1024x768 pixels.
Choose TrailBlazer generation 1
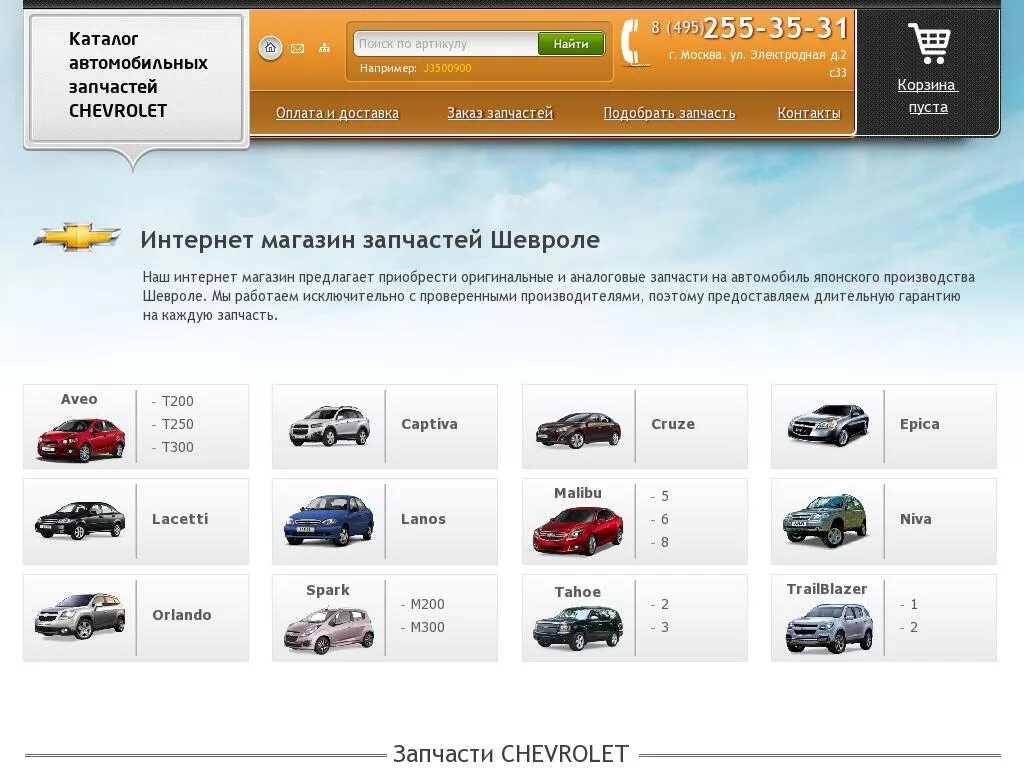(914, 604)
